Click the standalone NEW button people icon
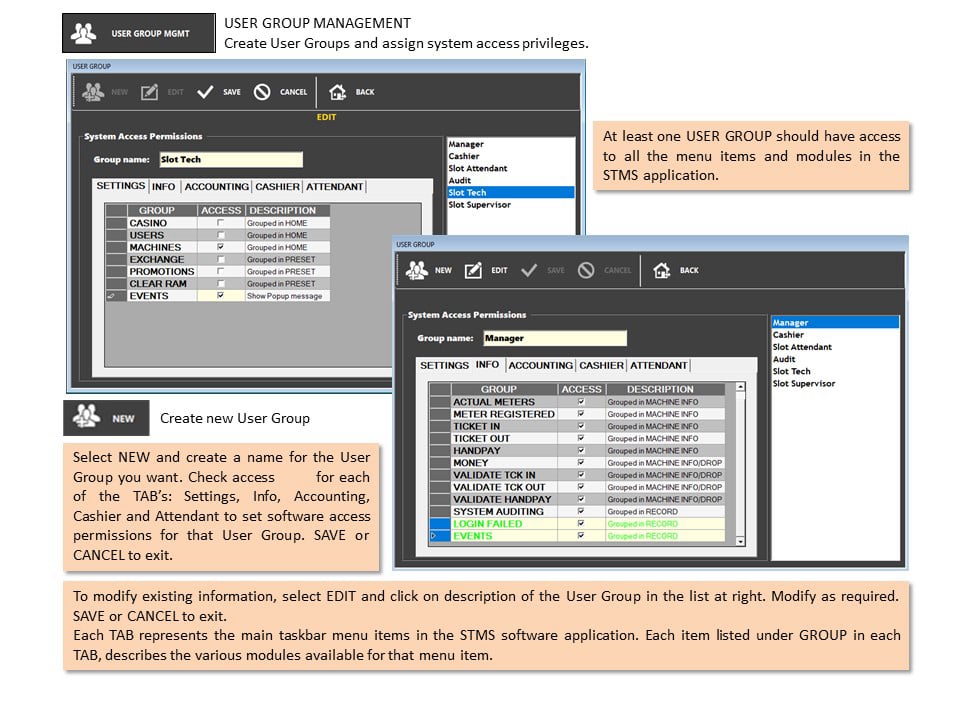 tap(86, 418)
